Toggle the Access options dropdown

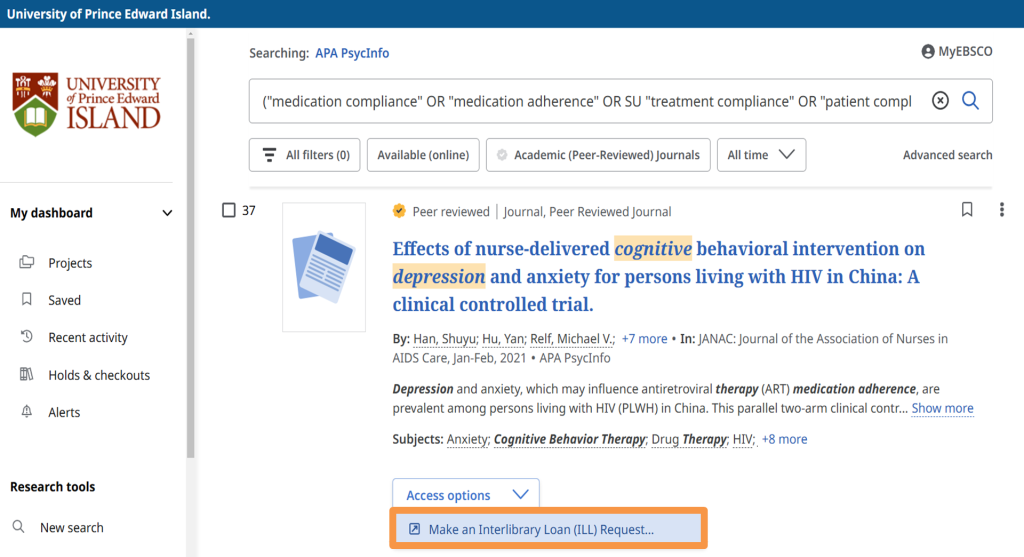coord(465,495)
